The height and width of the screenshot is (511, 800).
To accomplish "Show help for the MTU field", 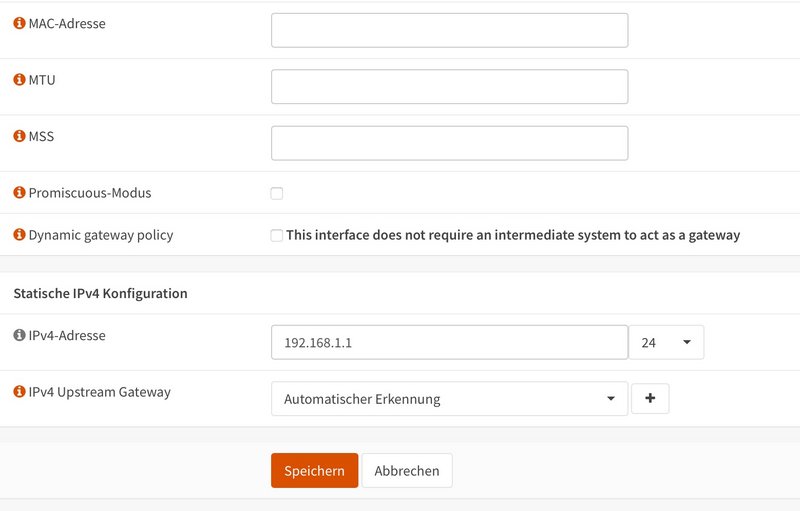I will (19, 80).
